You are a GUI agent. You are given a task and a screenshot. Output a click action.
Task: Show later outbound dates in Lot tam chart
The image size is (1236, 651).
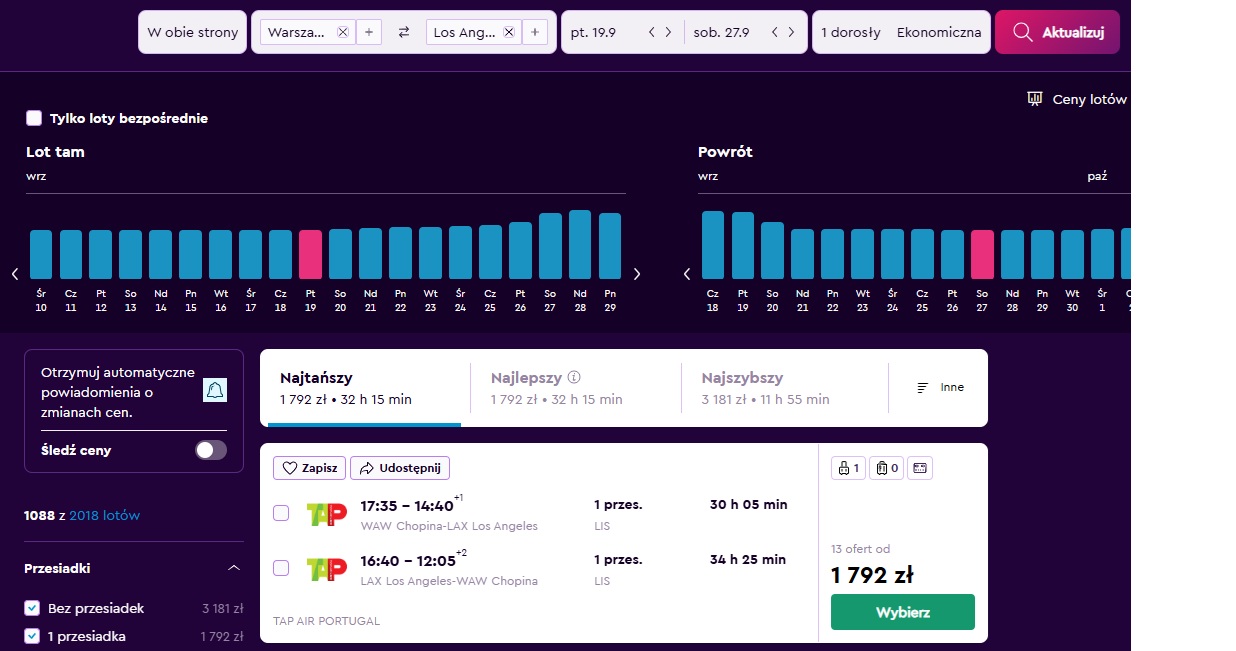click(x=637, y=274)
